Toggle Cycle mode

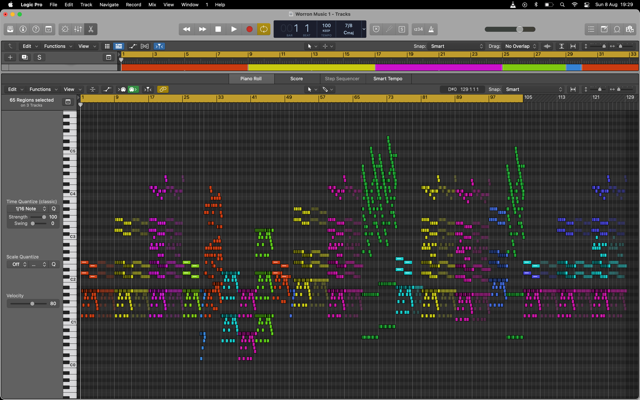pyautogui.click(x=264, y=29)
